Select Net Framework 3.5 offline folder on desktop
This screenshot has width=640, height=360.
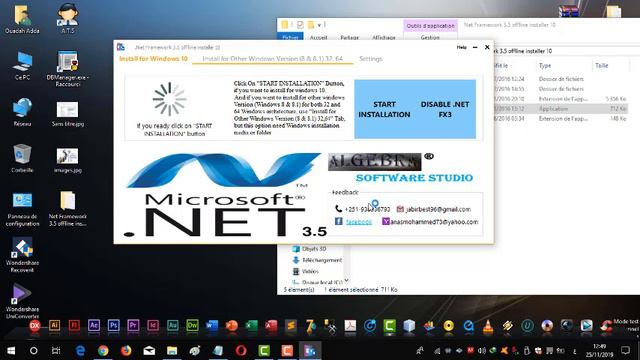(x=68, y=209)
